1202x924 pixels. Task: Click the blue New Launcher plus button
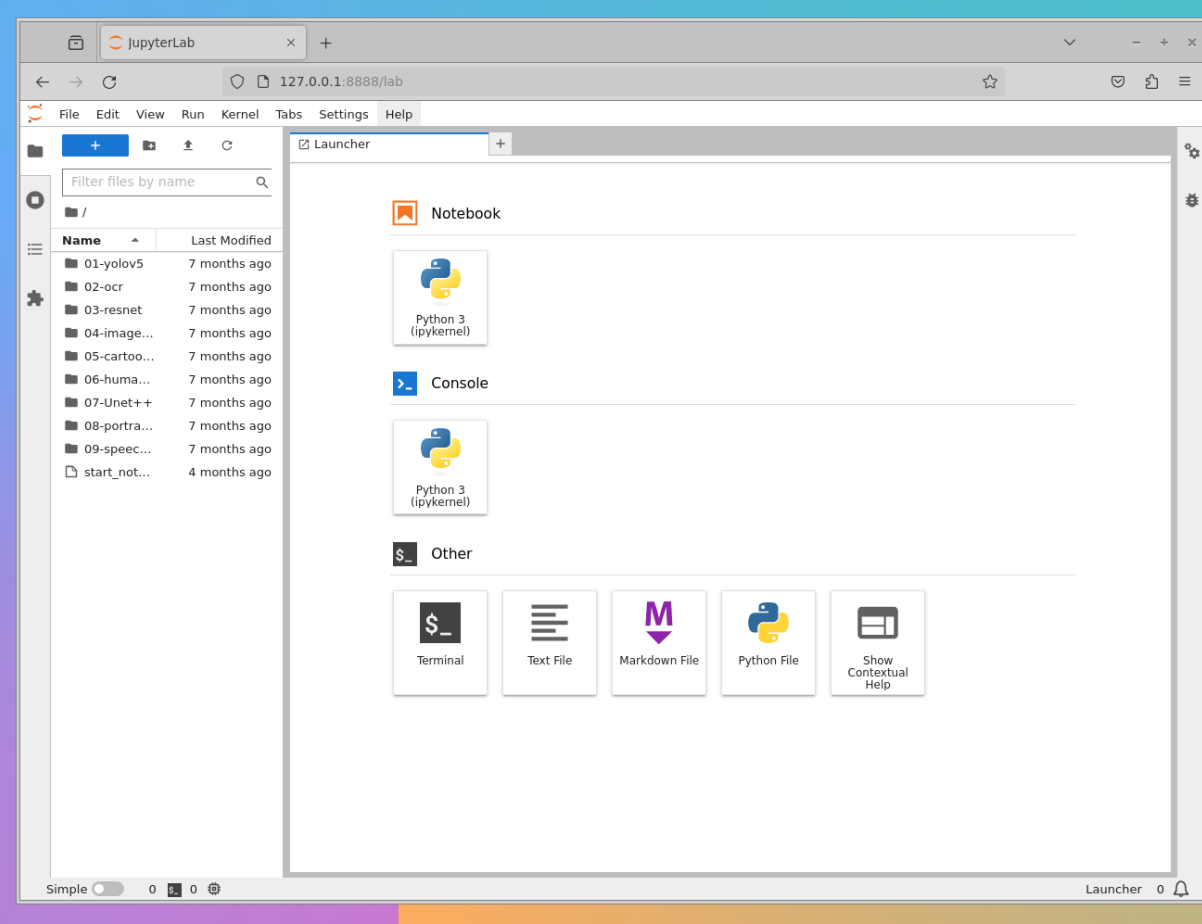click(95, 145)
